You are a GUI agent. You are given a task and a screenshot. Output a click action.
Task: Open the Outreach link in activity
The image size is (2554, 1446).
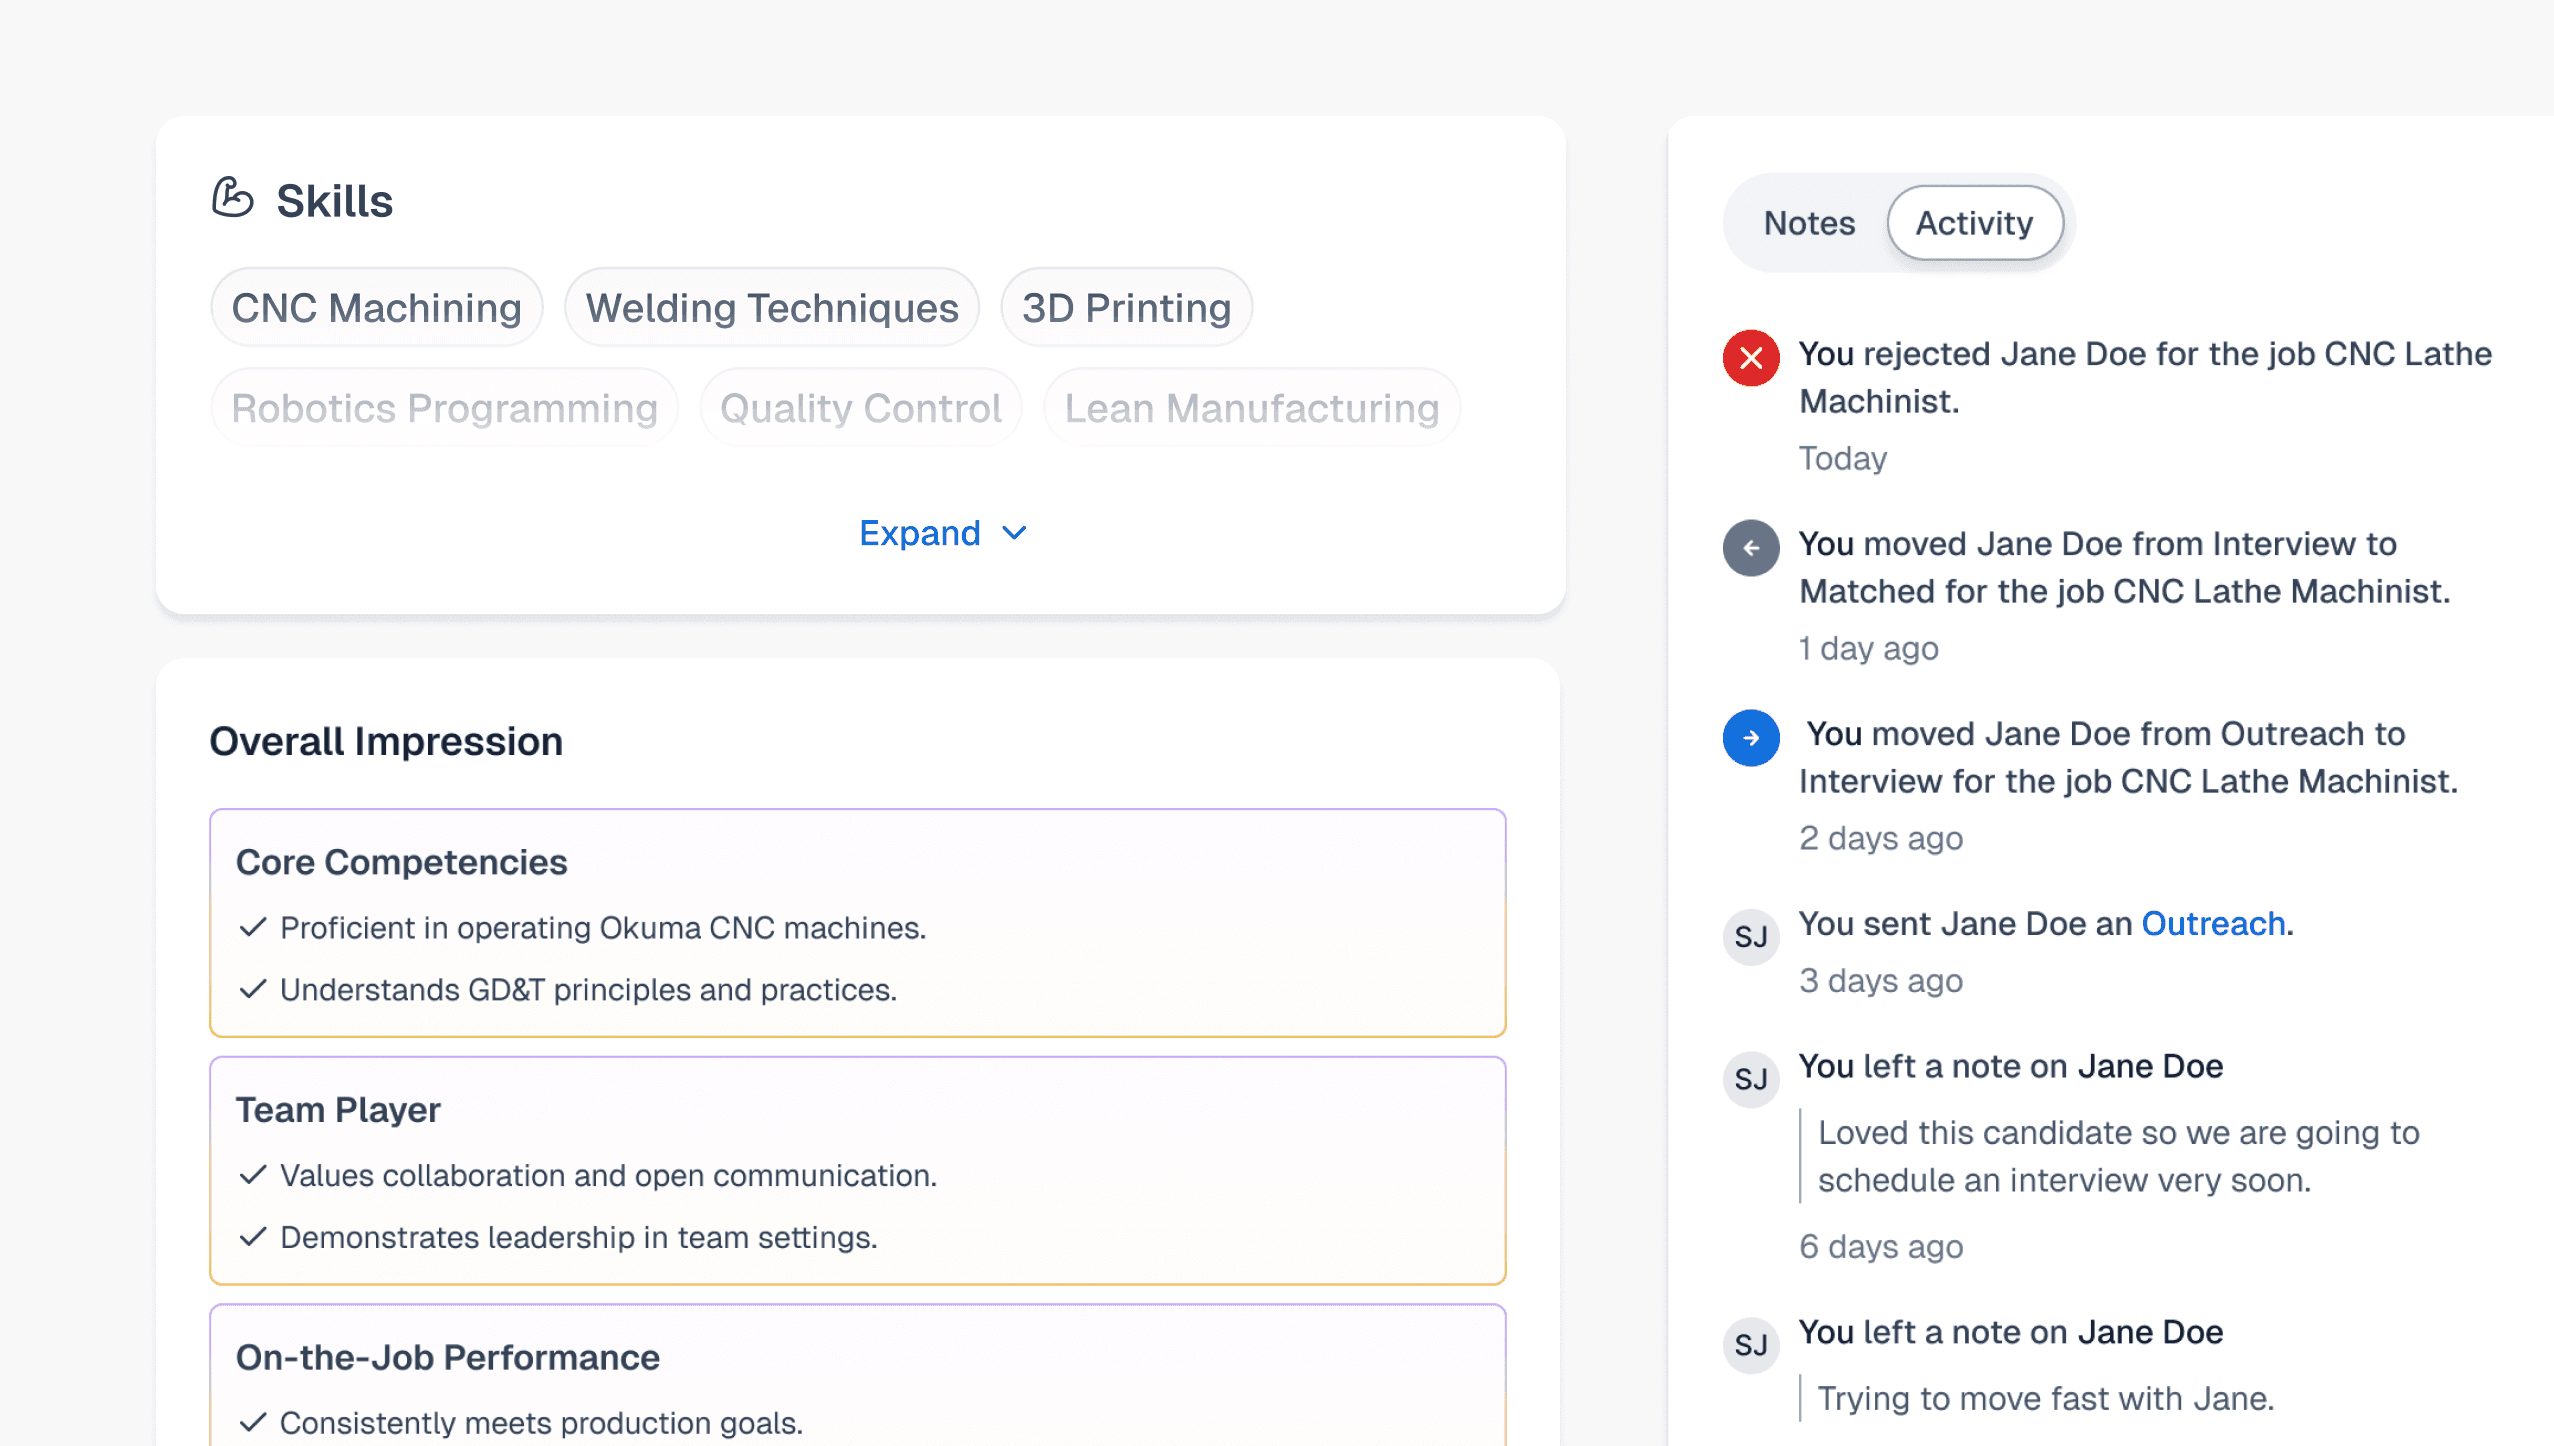[x=2213, y=924]
